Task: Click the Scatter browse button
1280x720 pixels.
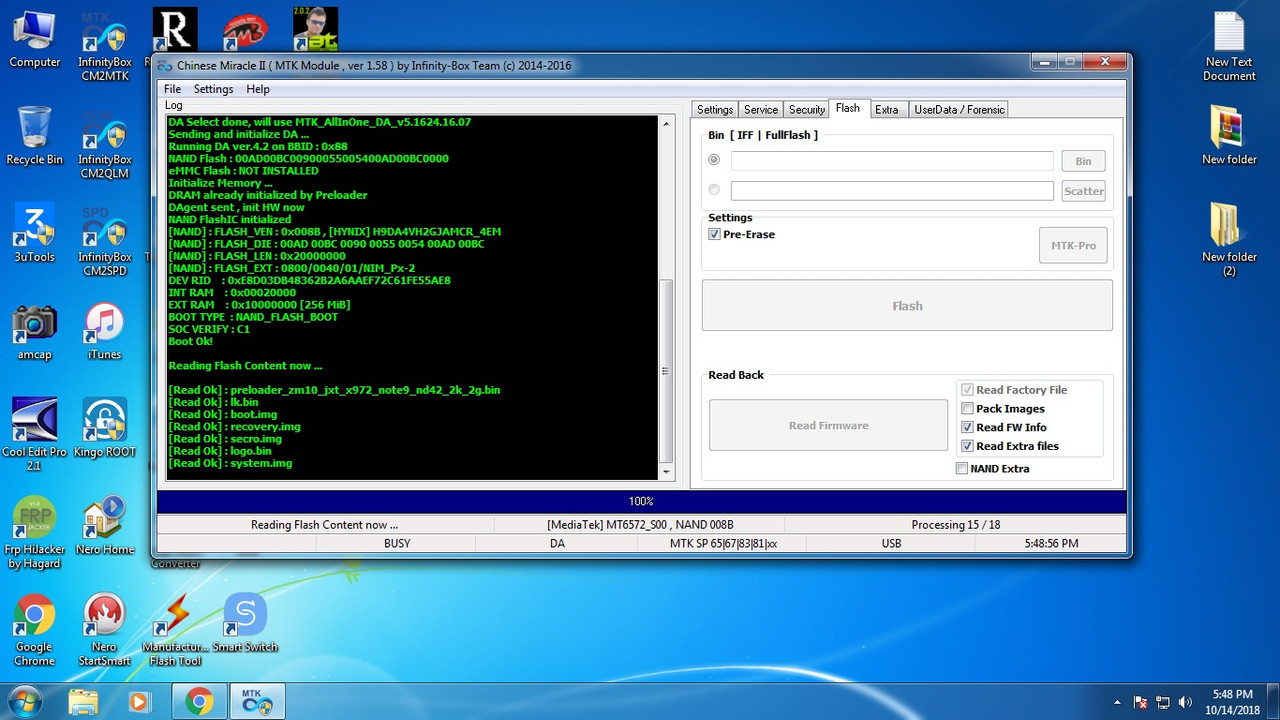Action: click(x=1083, y=191)
